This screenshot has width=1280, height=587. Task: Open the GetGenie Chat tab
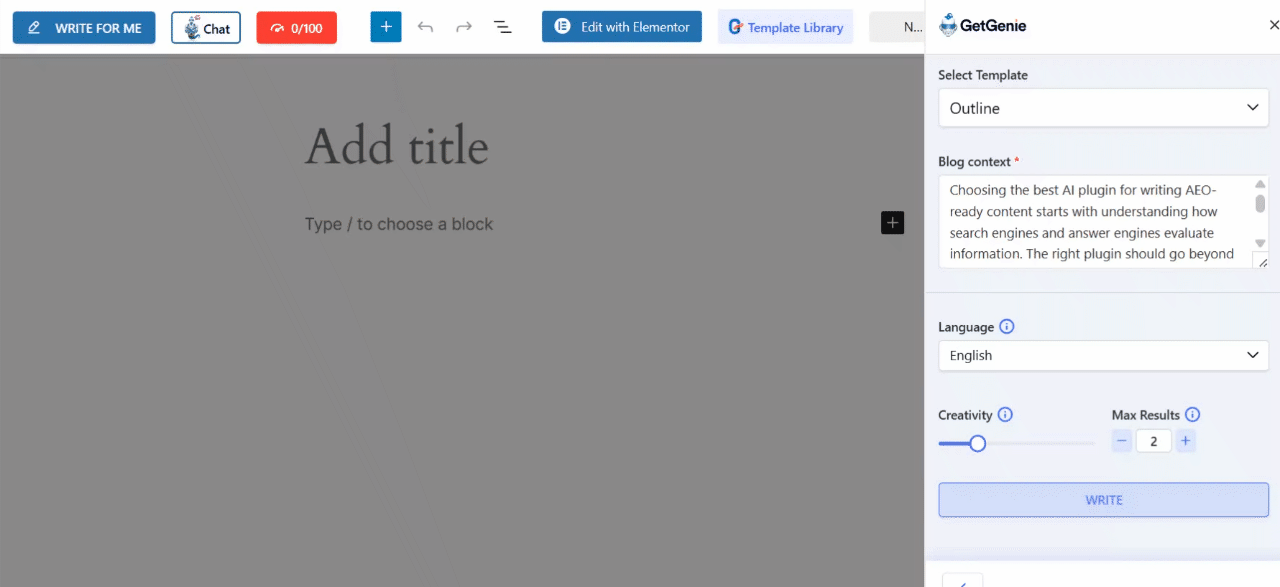click(206, 27)
